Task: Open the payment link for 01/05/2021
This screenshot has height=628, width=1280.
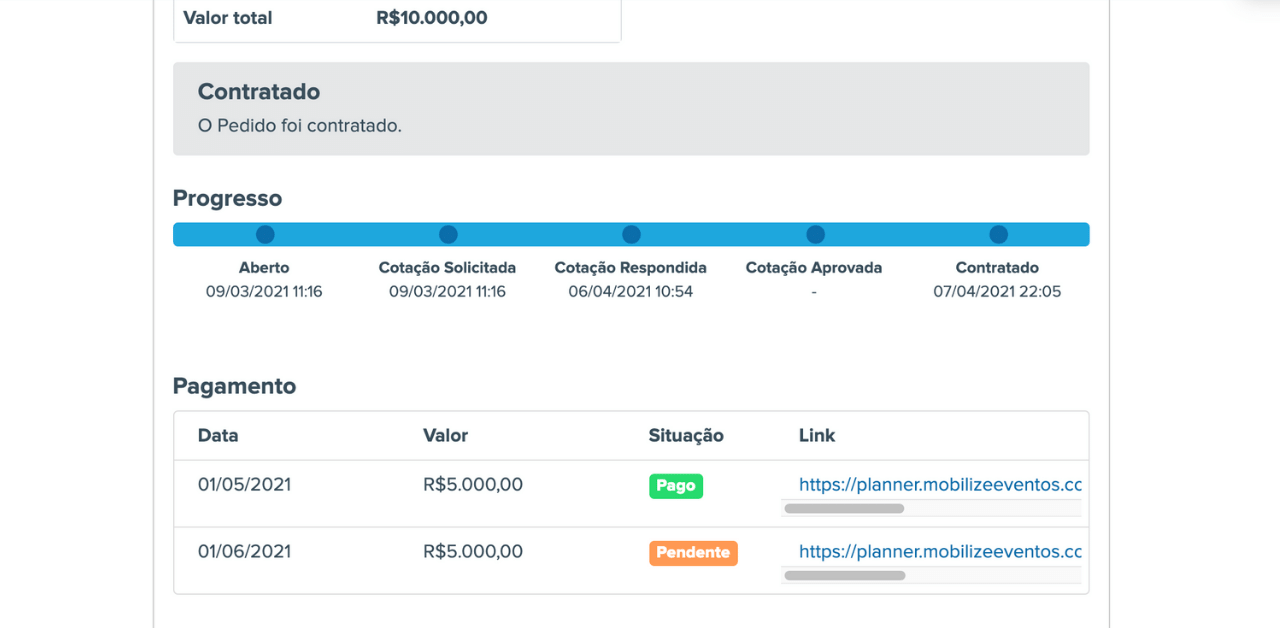Action: (940, 484)
